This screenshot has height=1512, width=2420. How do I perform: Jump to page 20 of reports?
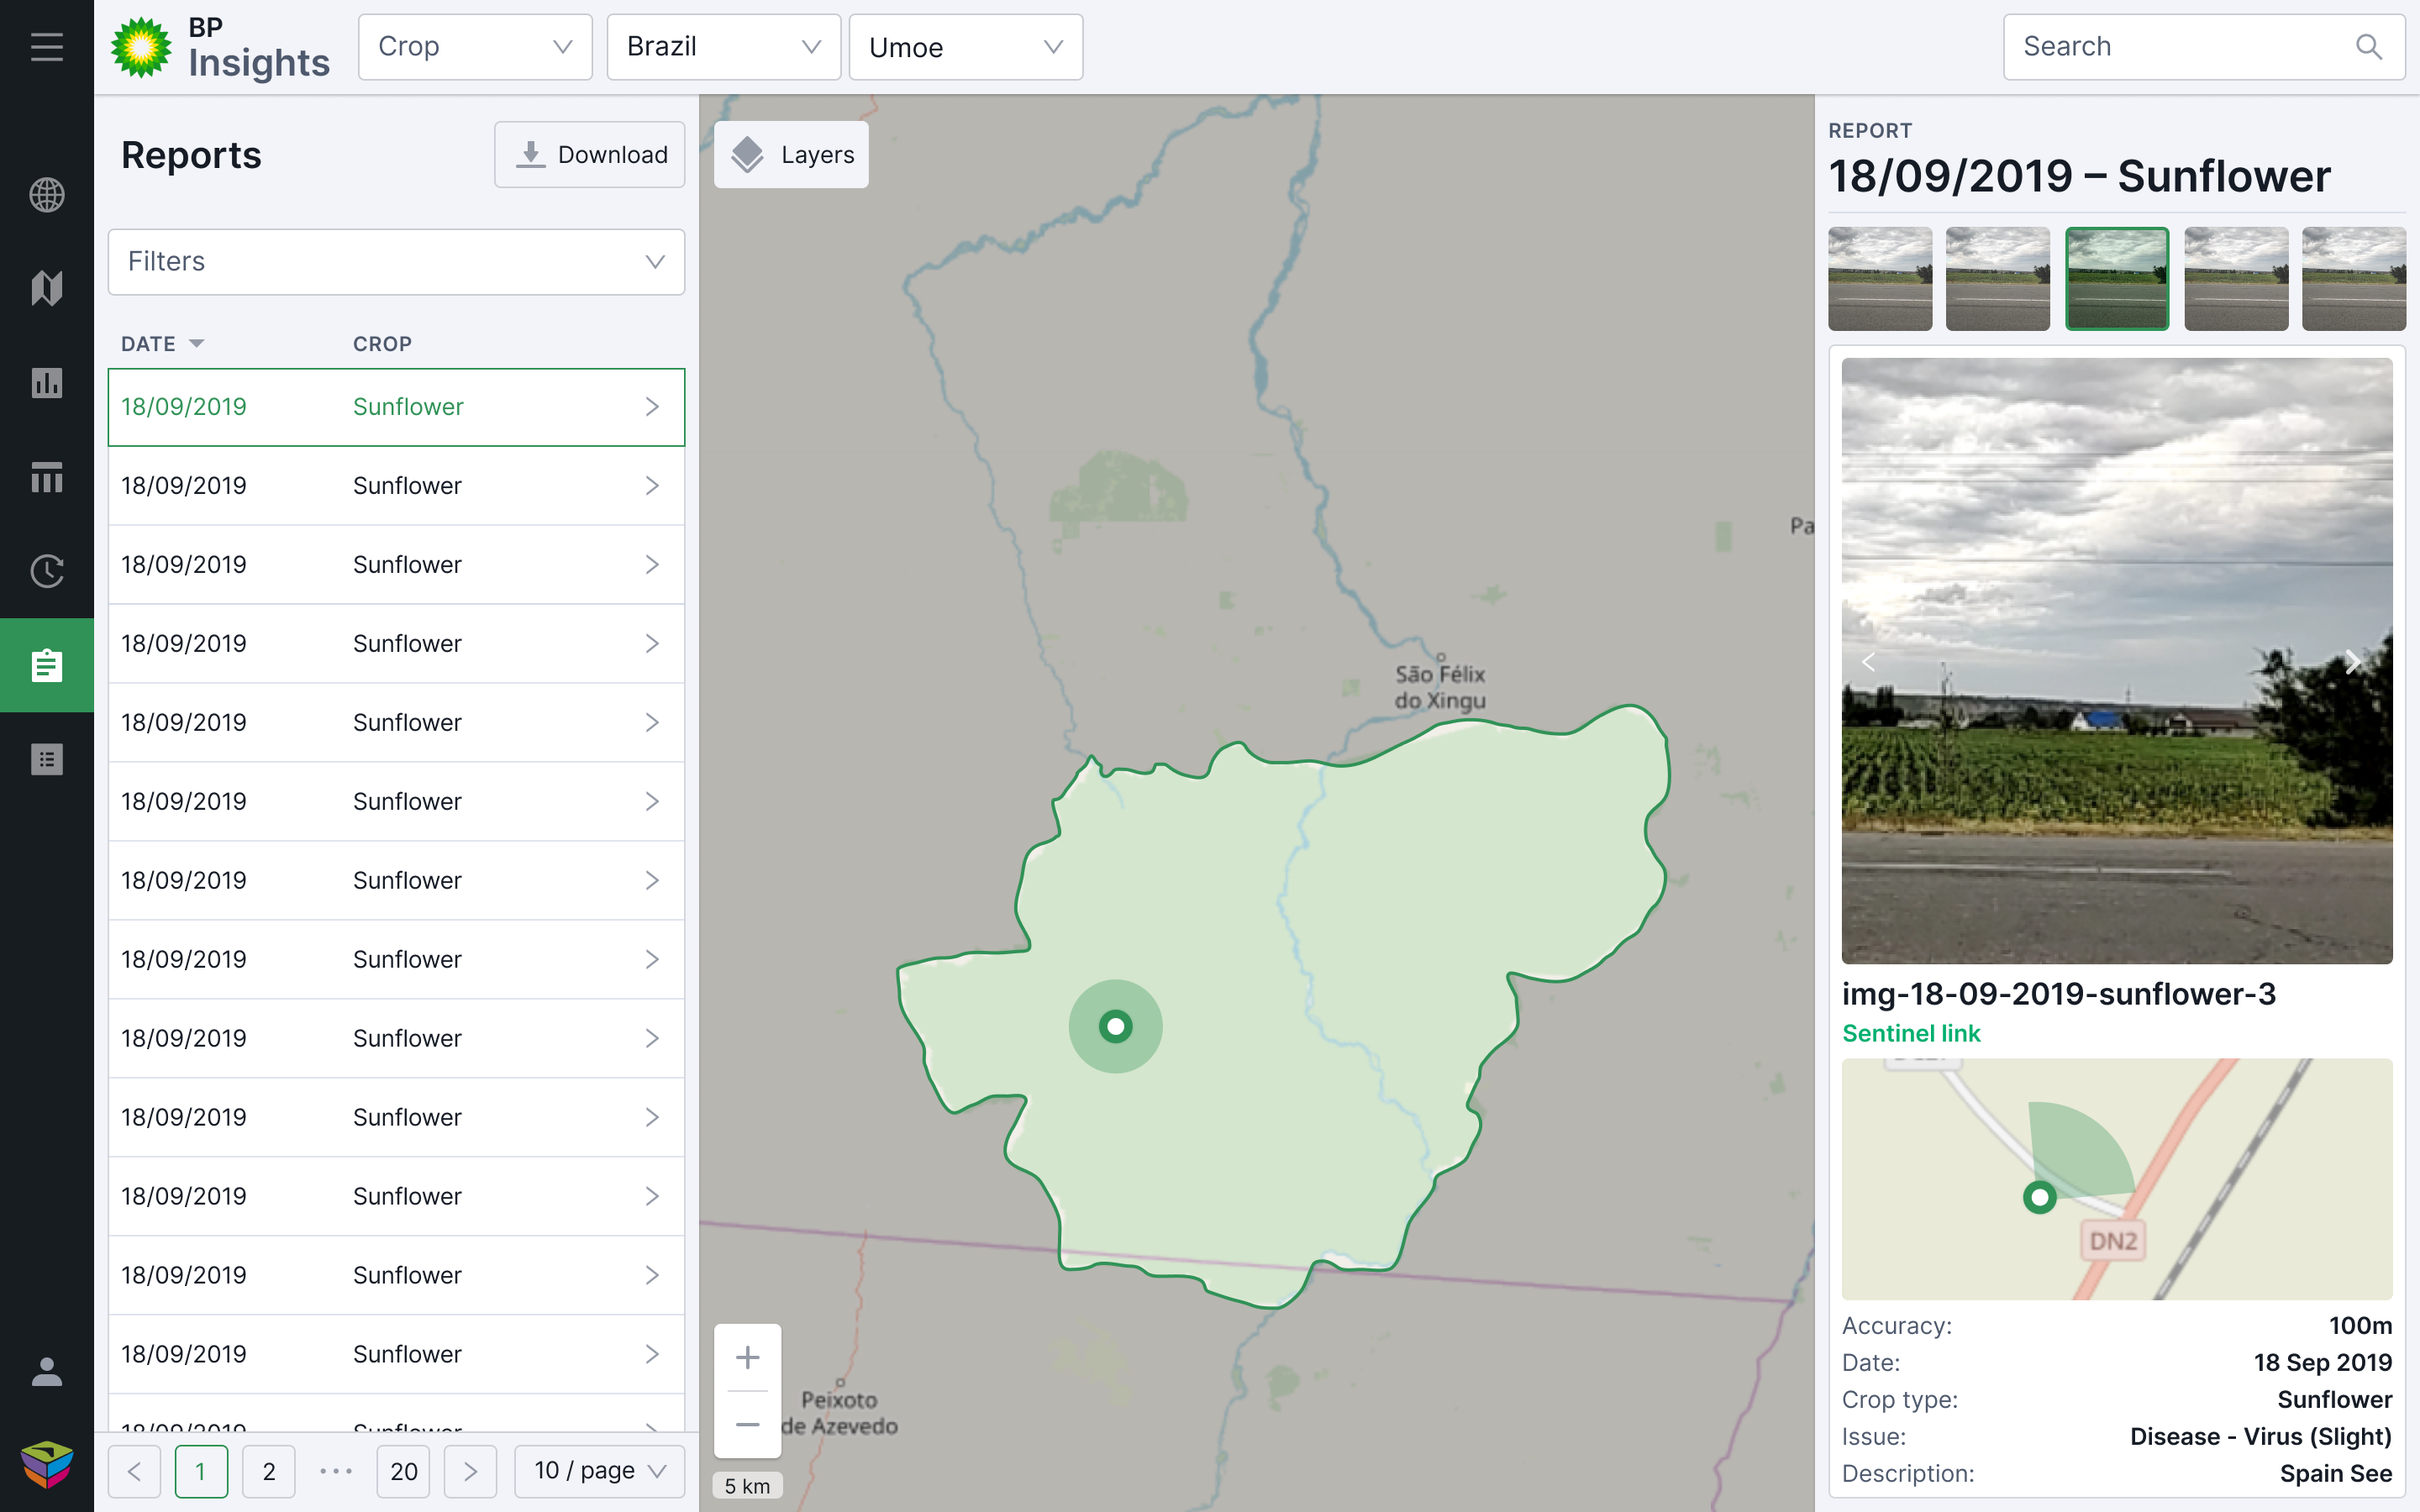pos(403,1471)
